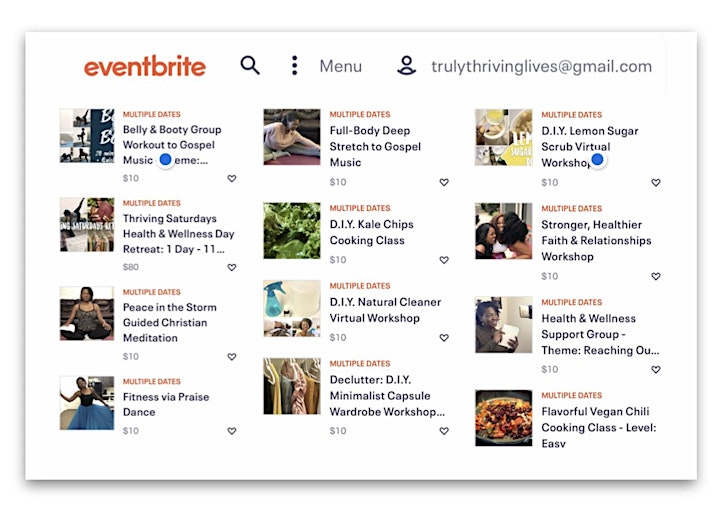This screenshot has width=720, height=508.
Task: Click the search magnifying glass icon
Action: tap(250, 66)
